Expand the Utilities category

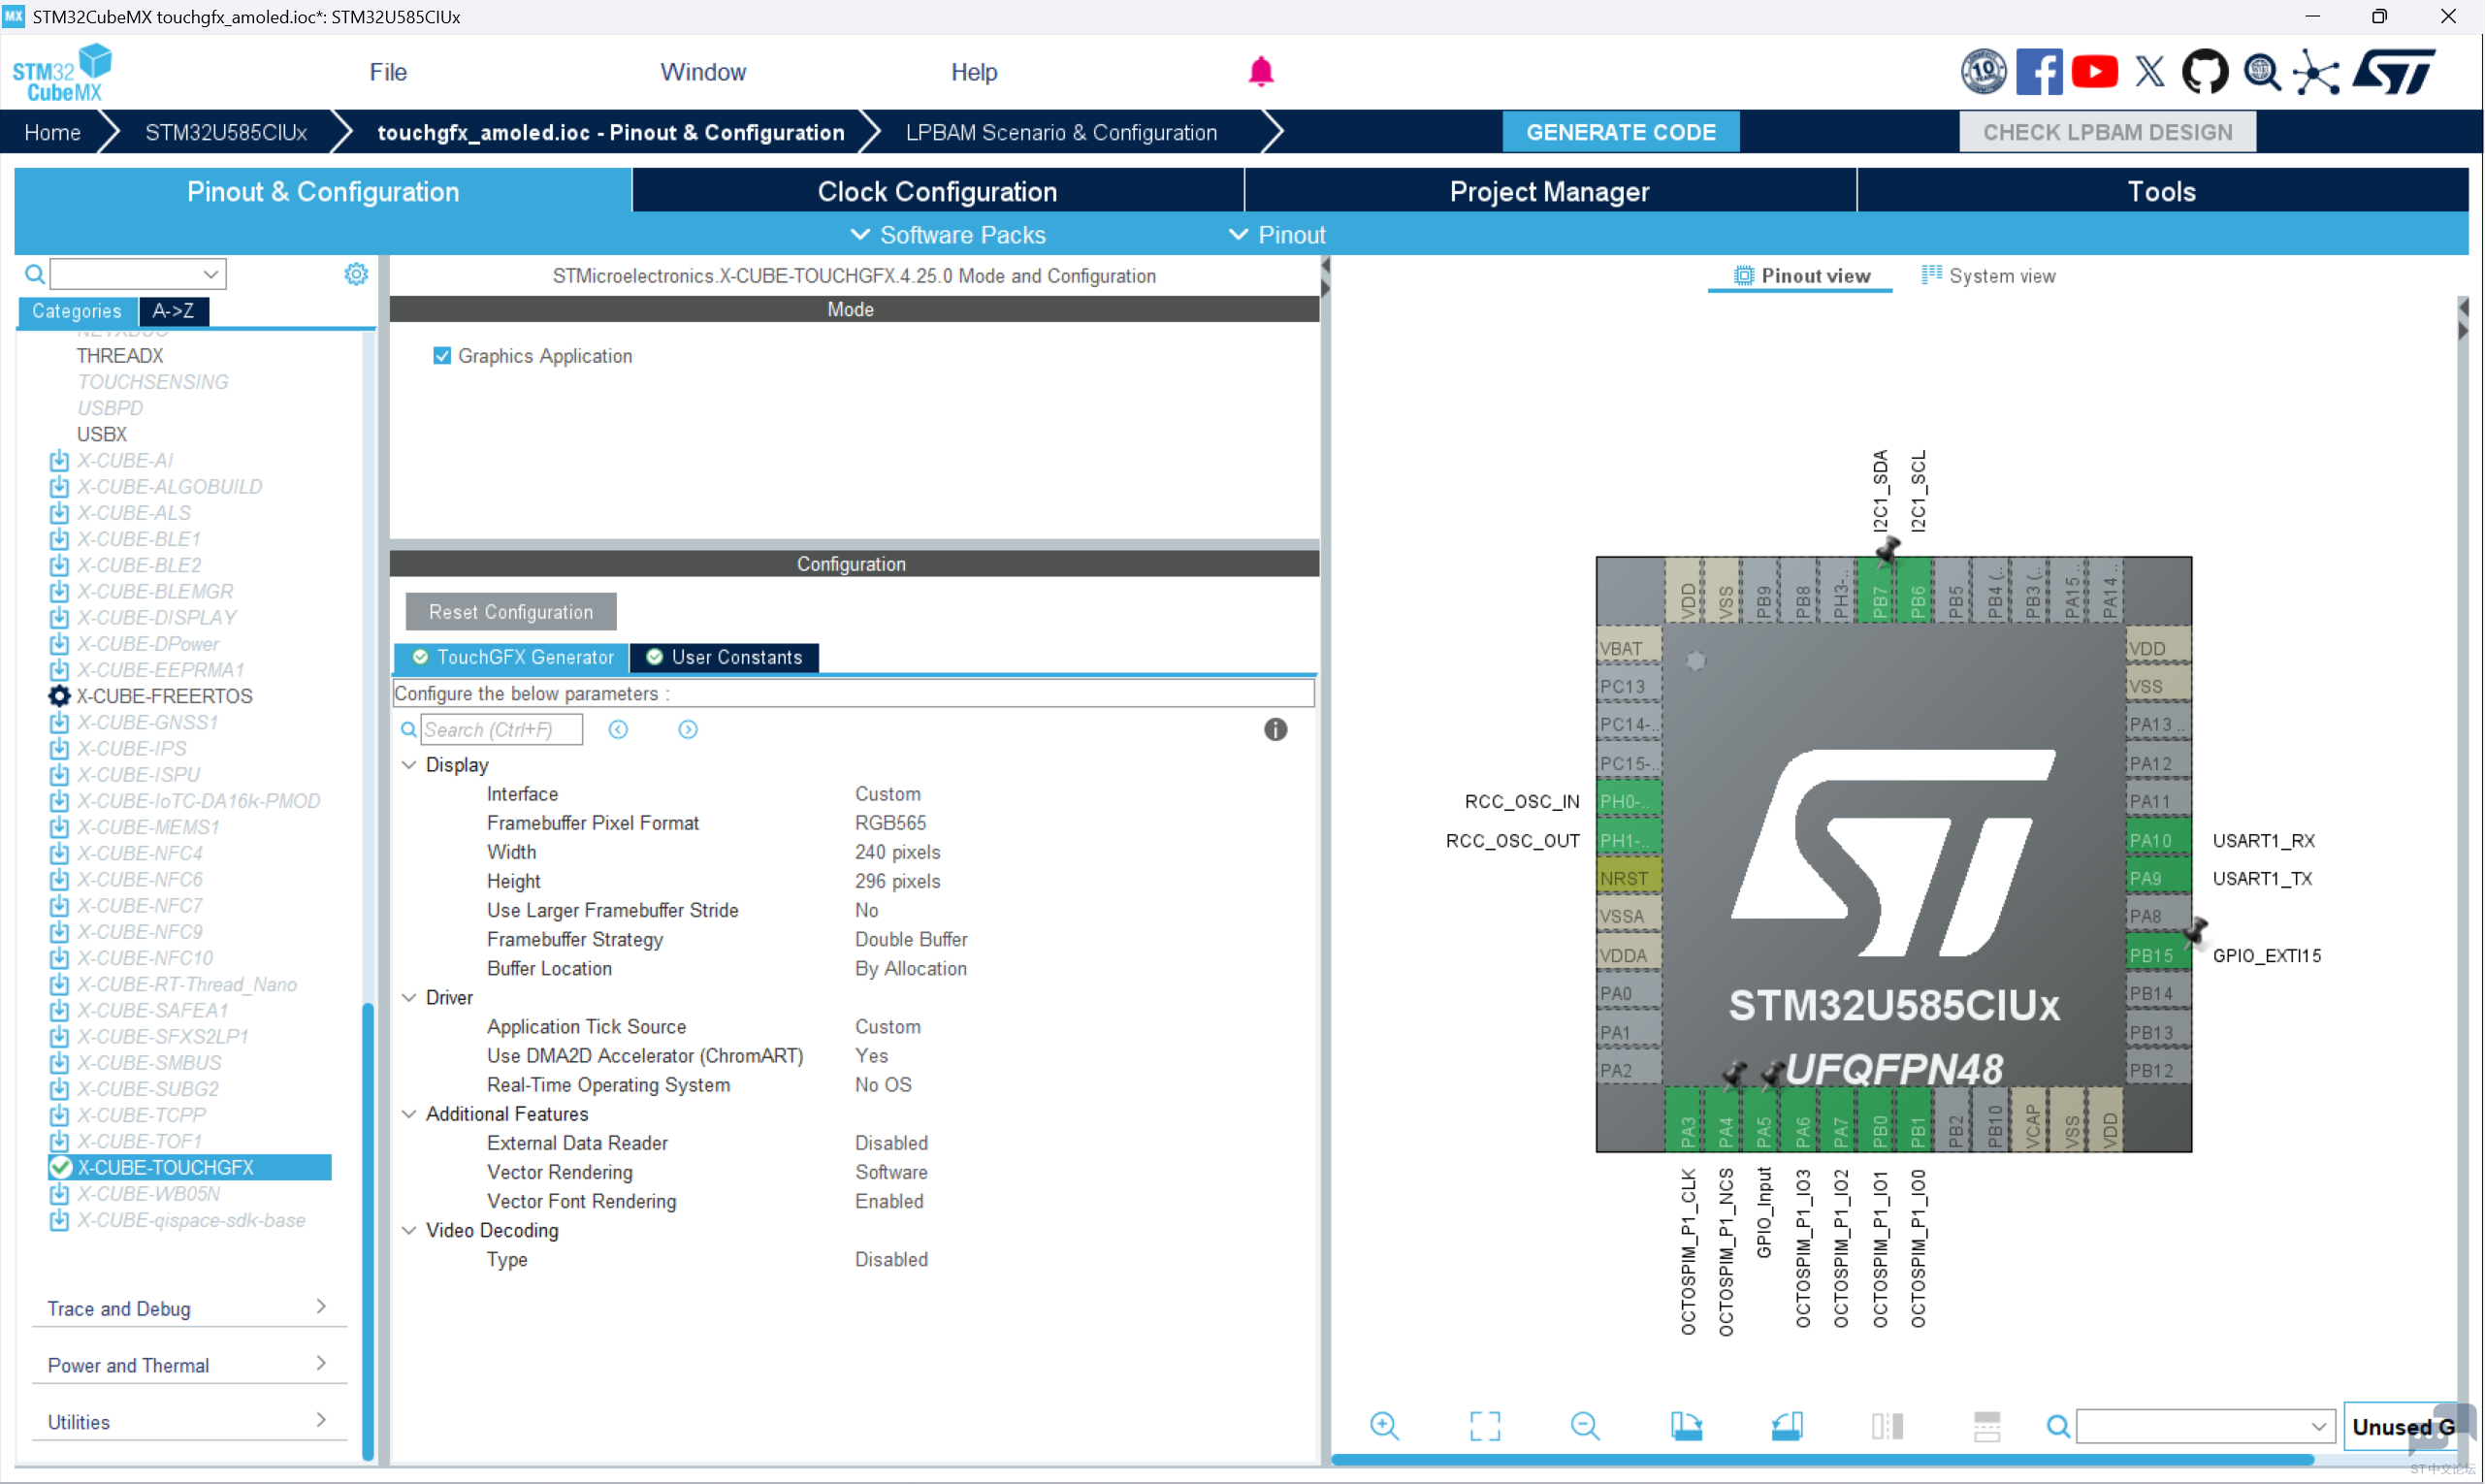(x=188, y=1422)
